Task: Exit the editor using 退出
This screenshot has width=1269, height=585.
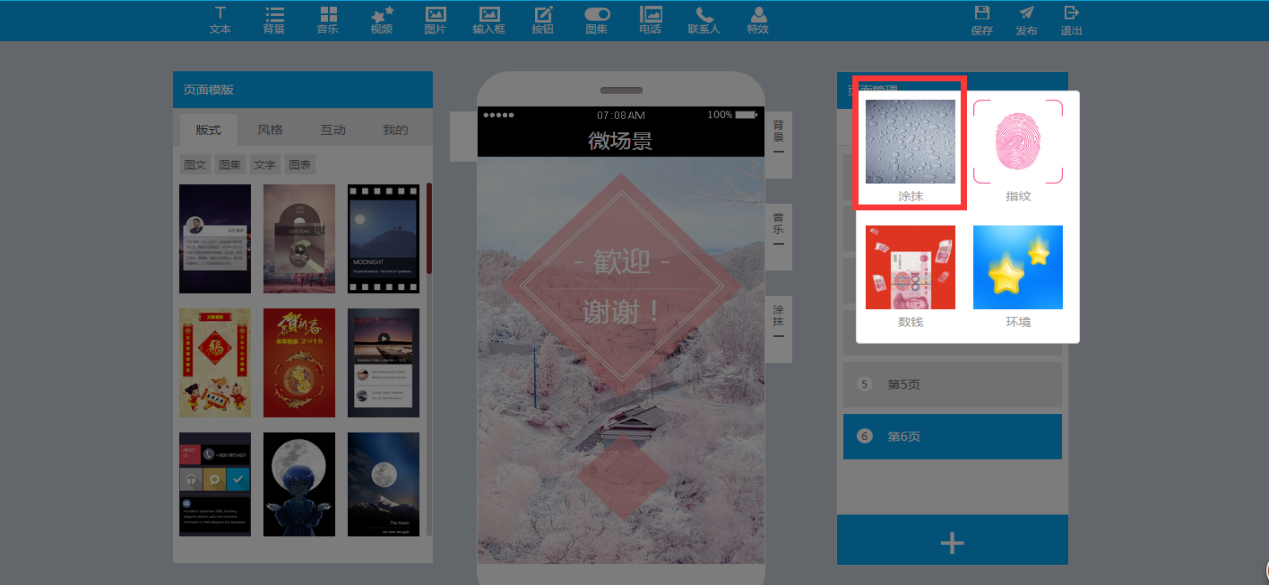Action: [1071, 20]
